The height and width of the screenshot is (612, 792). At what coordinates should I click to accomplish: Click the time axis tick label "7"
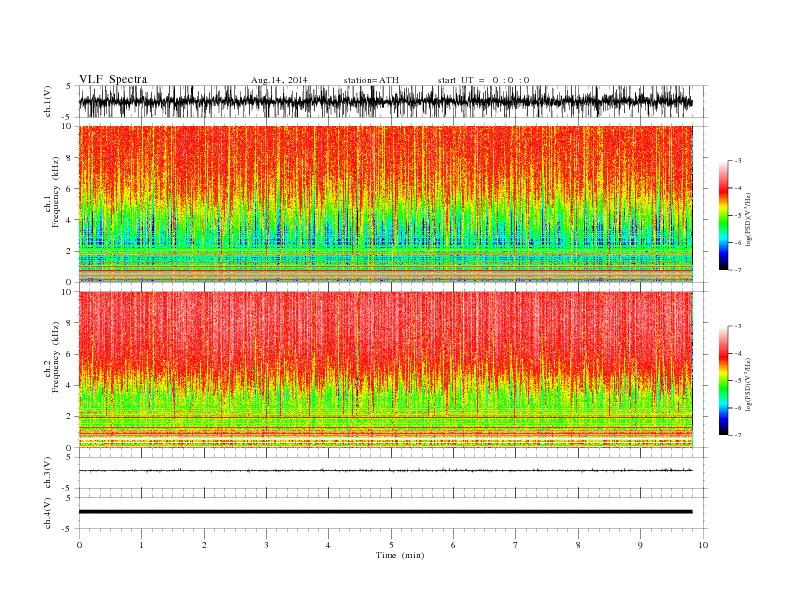(516, 545)
